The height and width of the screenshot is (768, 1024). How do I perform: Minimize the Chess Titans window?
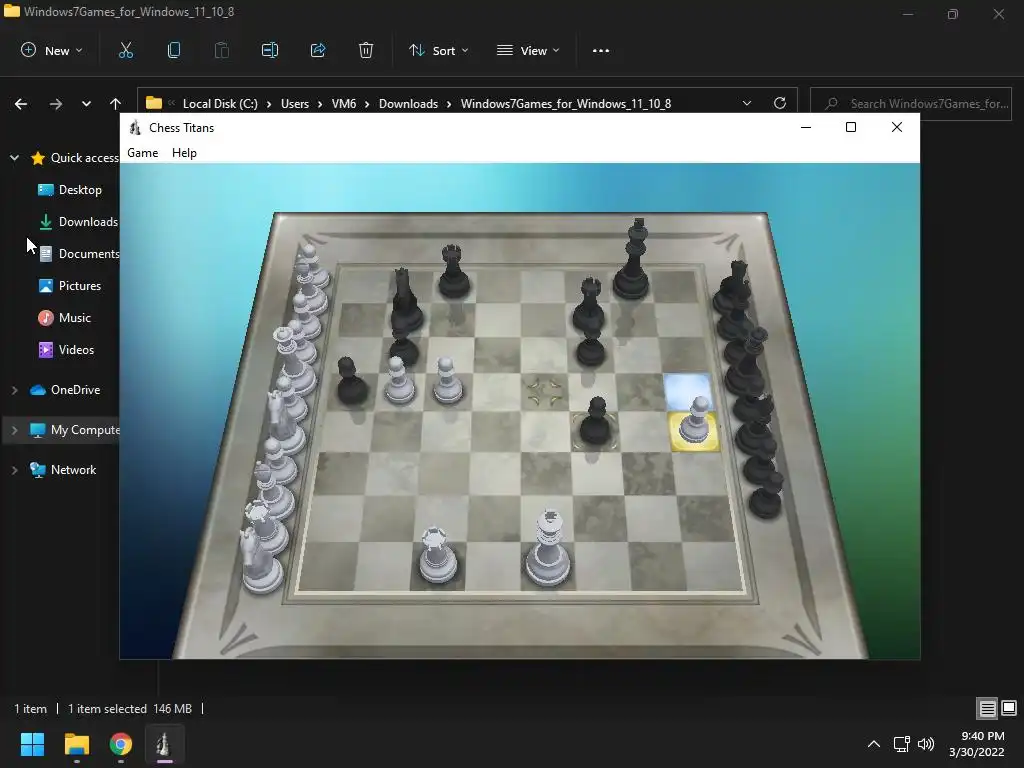(x=806, y=127)
